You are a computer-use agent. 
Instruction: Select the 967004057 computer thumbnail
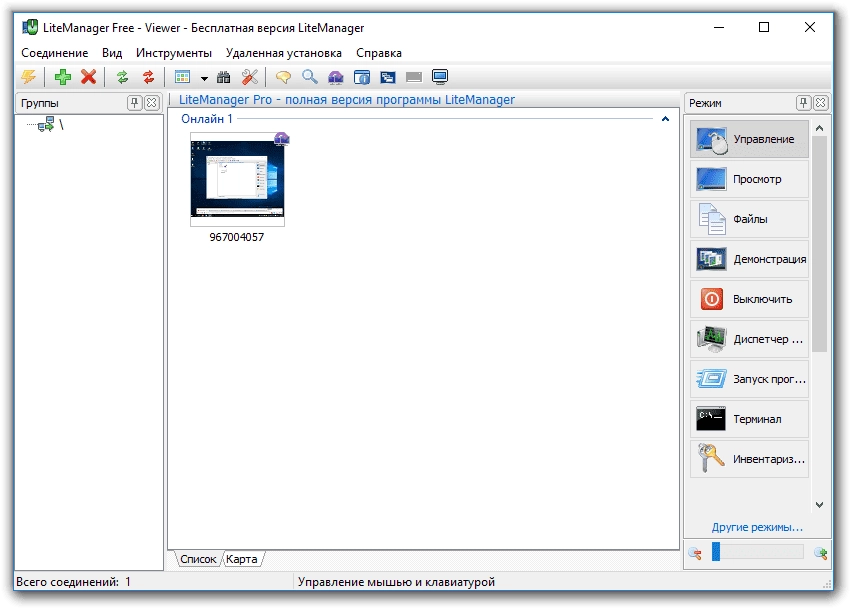point(237,180)
